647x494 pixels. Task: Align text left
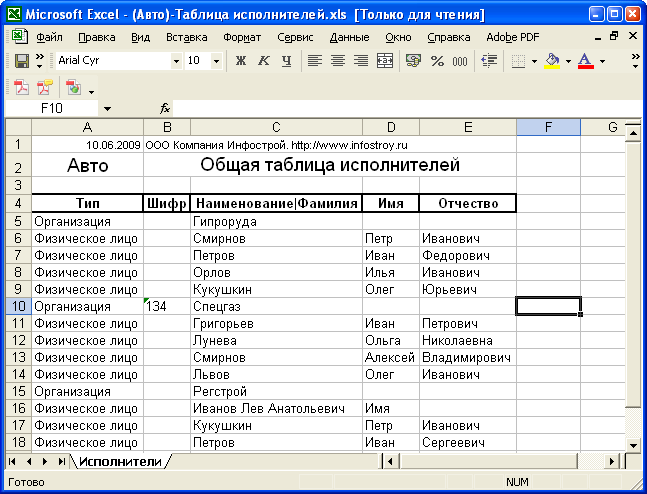(x=314, y=61)
